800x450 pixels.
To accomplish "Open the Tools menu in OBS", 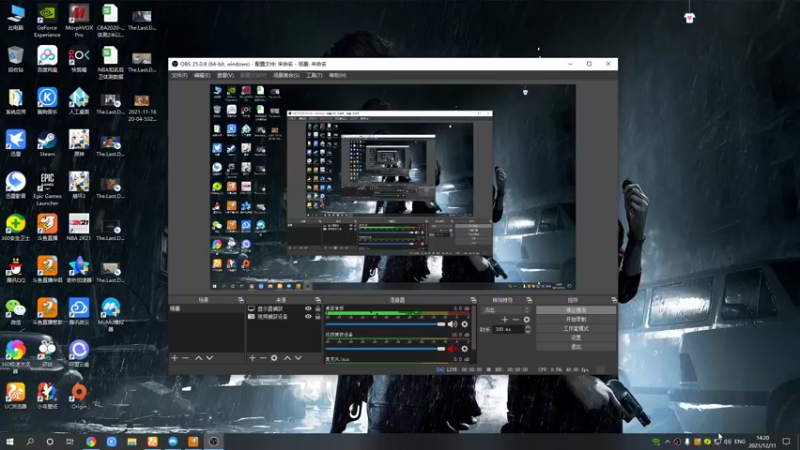I will point(314,76).
